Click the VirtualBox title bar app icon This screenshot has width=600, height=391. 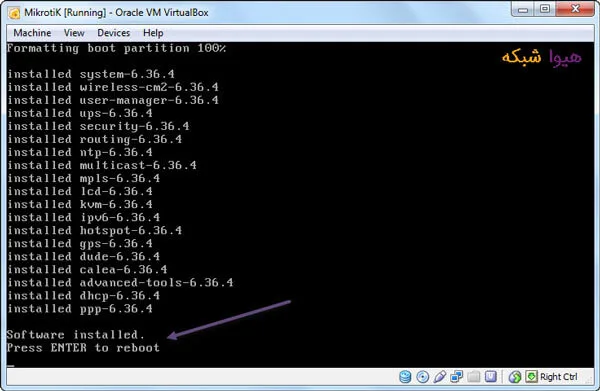pos(14,13)
